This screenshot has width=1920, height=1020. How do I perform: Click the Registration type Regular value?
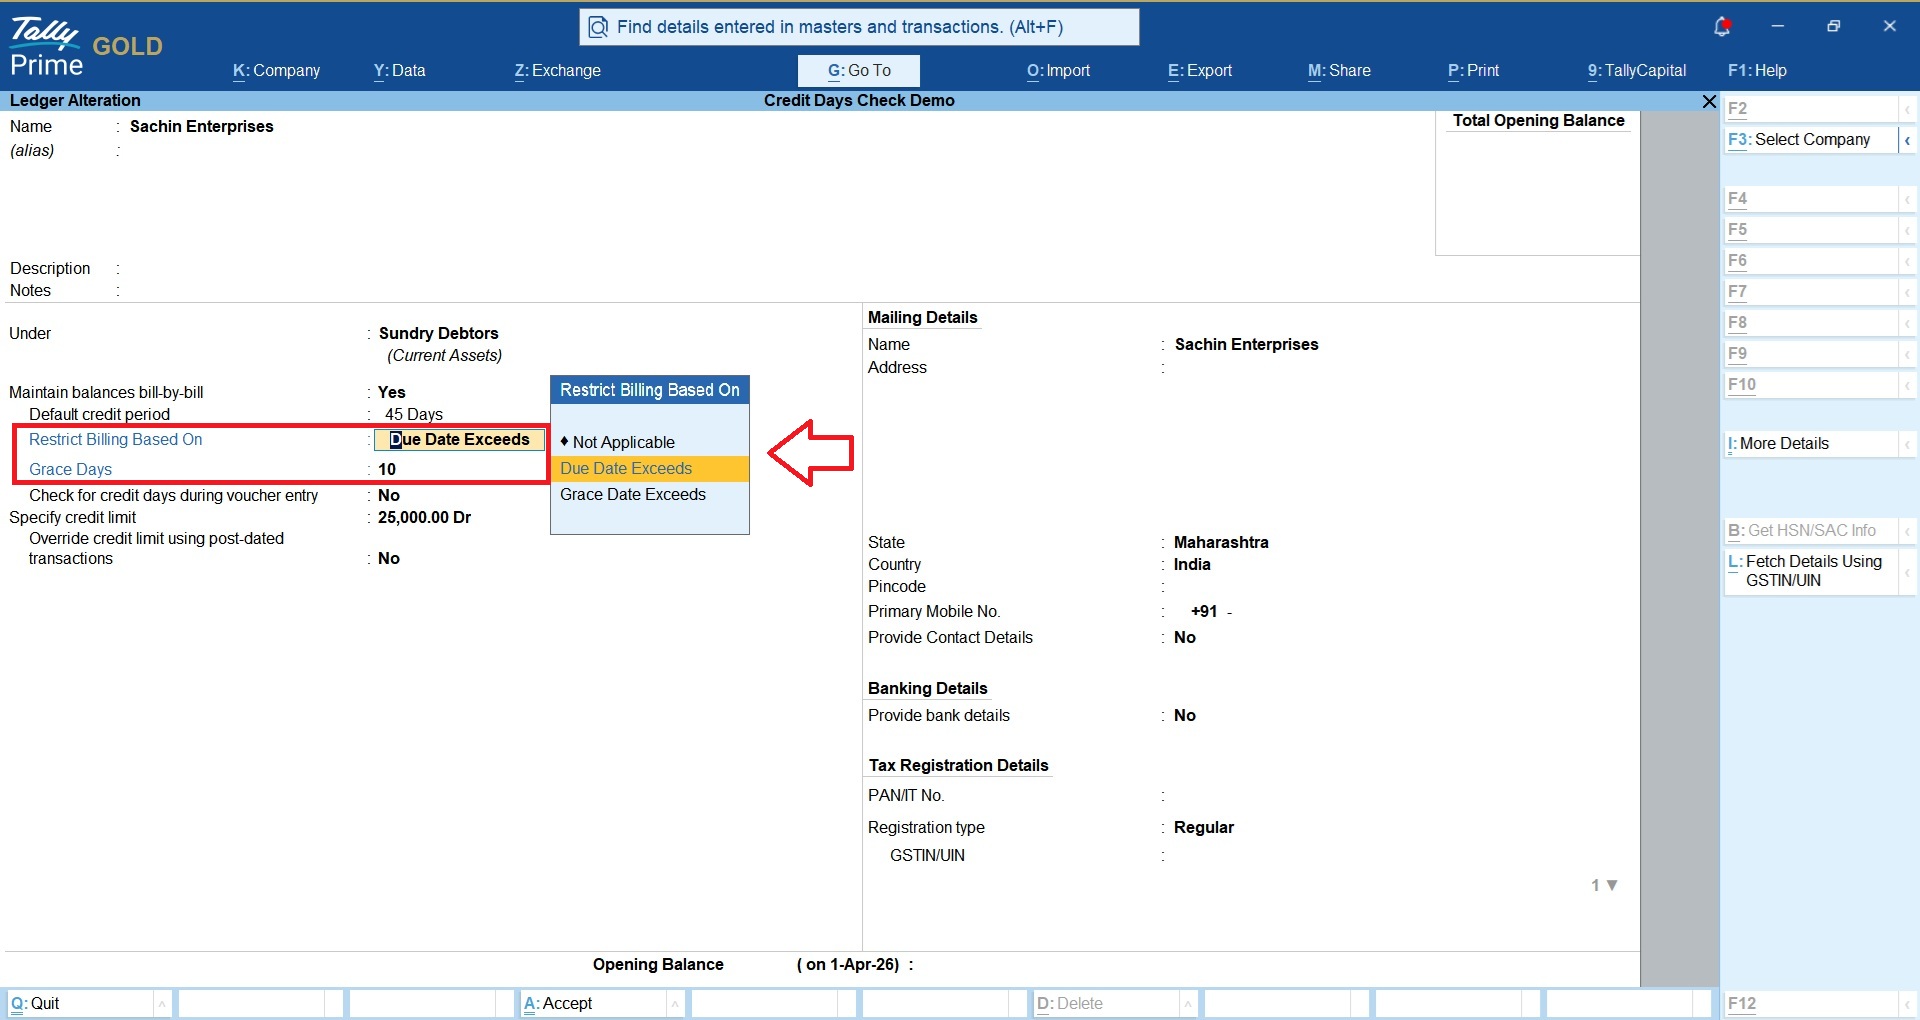[x=1204, y=827]
